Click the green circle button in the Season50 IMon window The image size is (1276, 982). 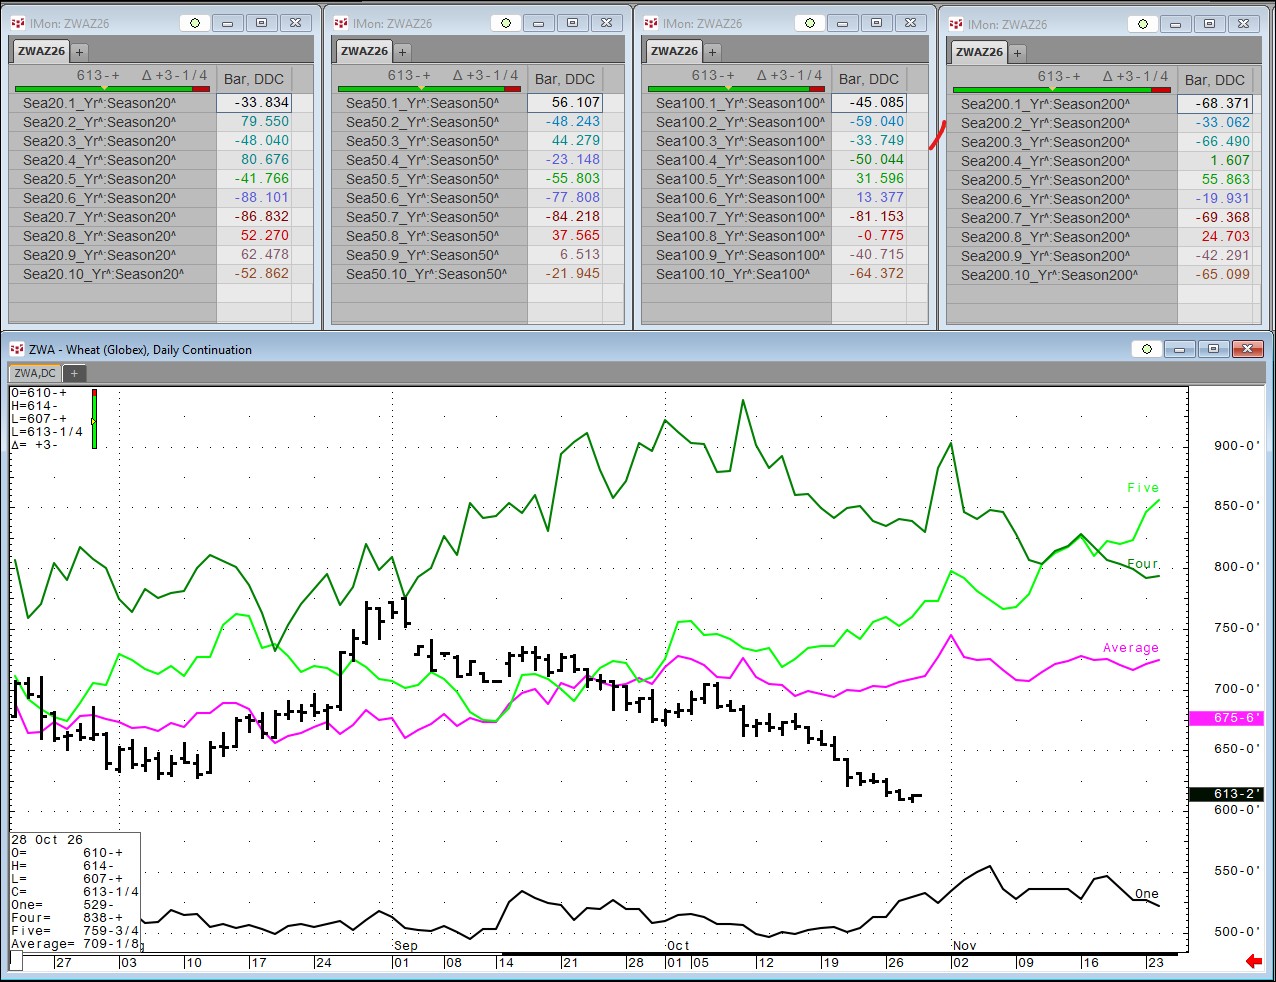(x=506, y=23)
